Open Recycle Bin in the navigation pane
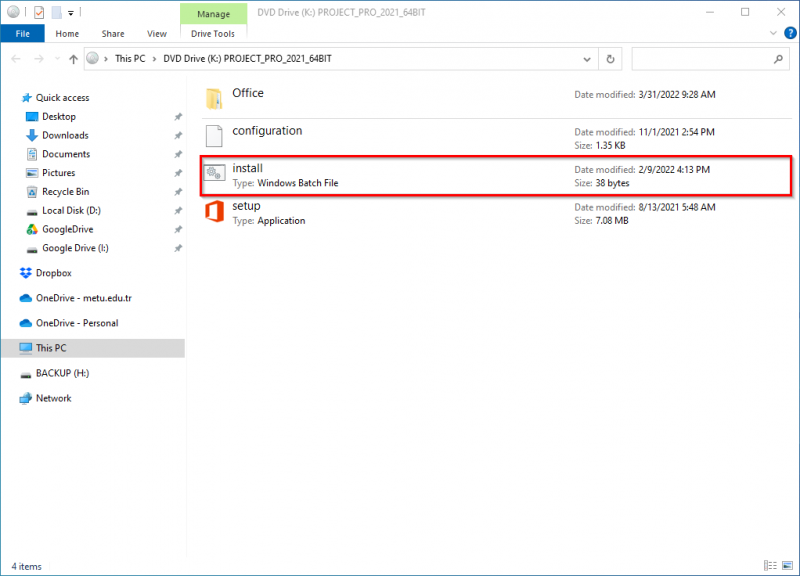 pos(65,192)
